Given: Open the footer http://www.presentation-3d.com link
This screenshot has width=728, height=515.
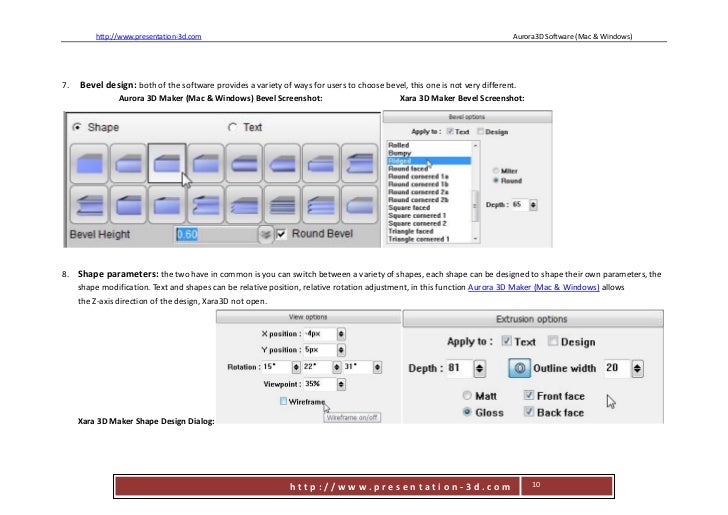Looking at the screenshot, I should [x=400, y=487].
